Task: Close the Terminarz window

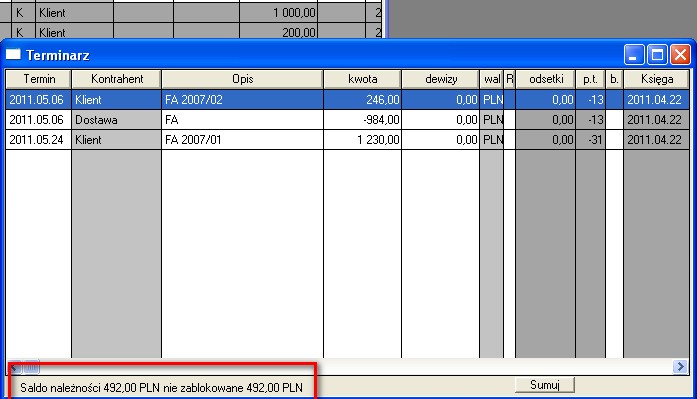Action: (x=681, y=55)
